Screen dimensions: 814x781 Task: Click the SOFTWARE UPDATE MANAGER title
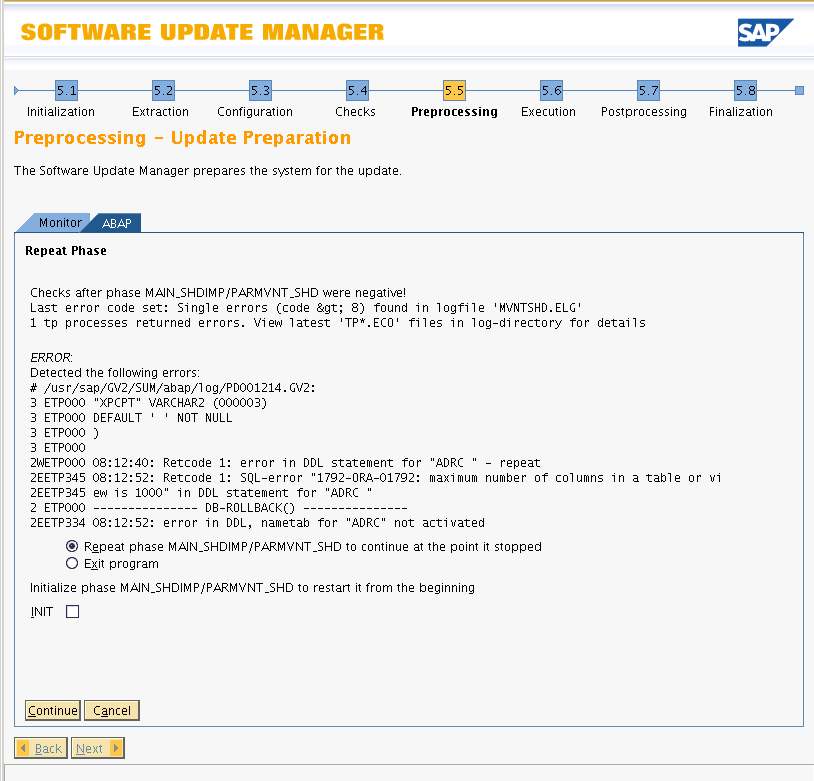click(x=202, y=32)
